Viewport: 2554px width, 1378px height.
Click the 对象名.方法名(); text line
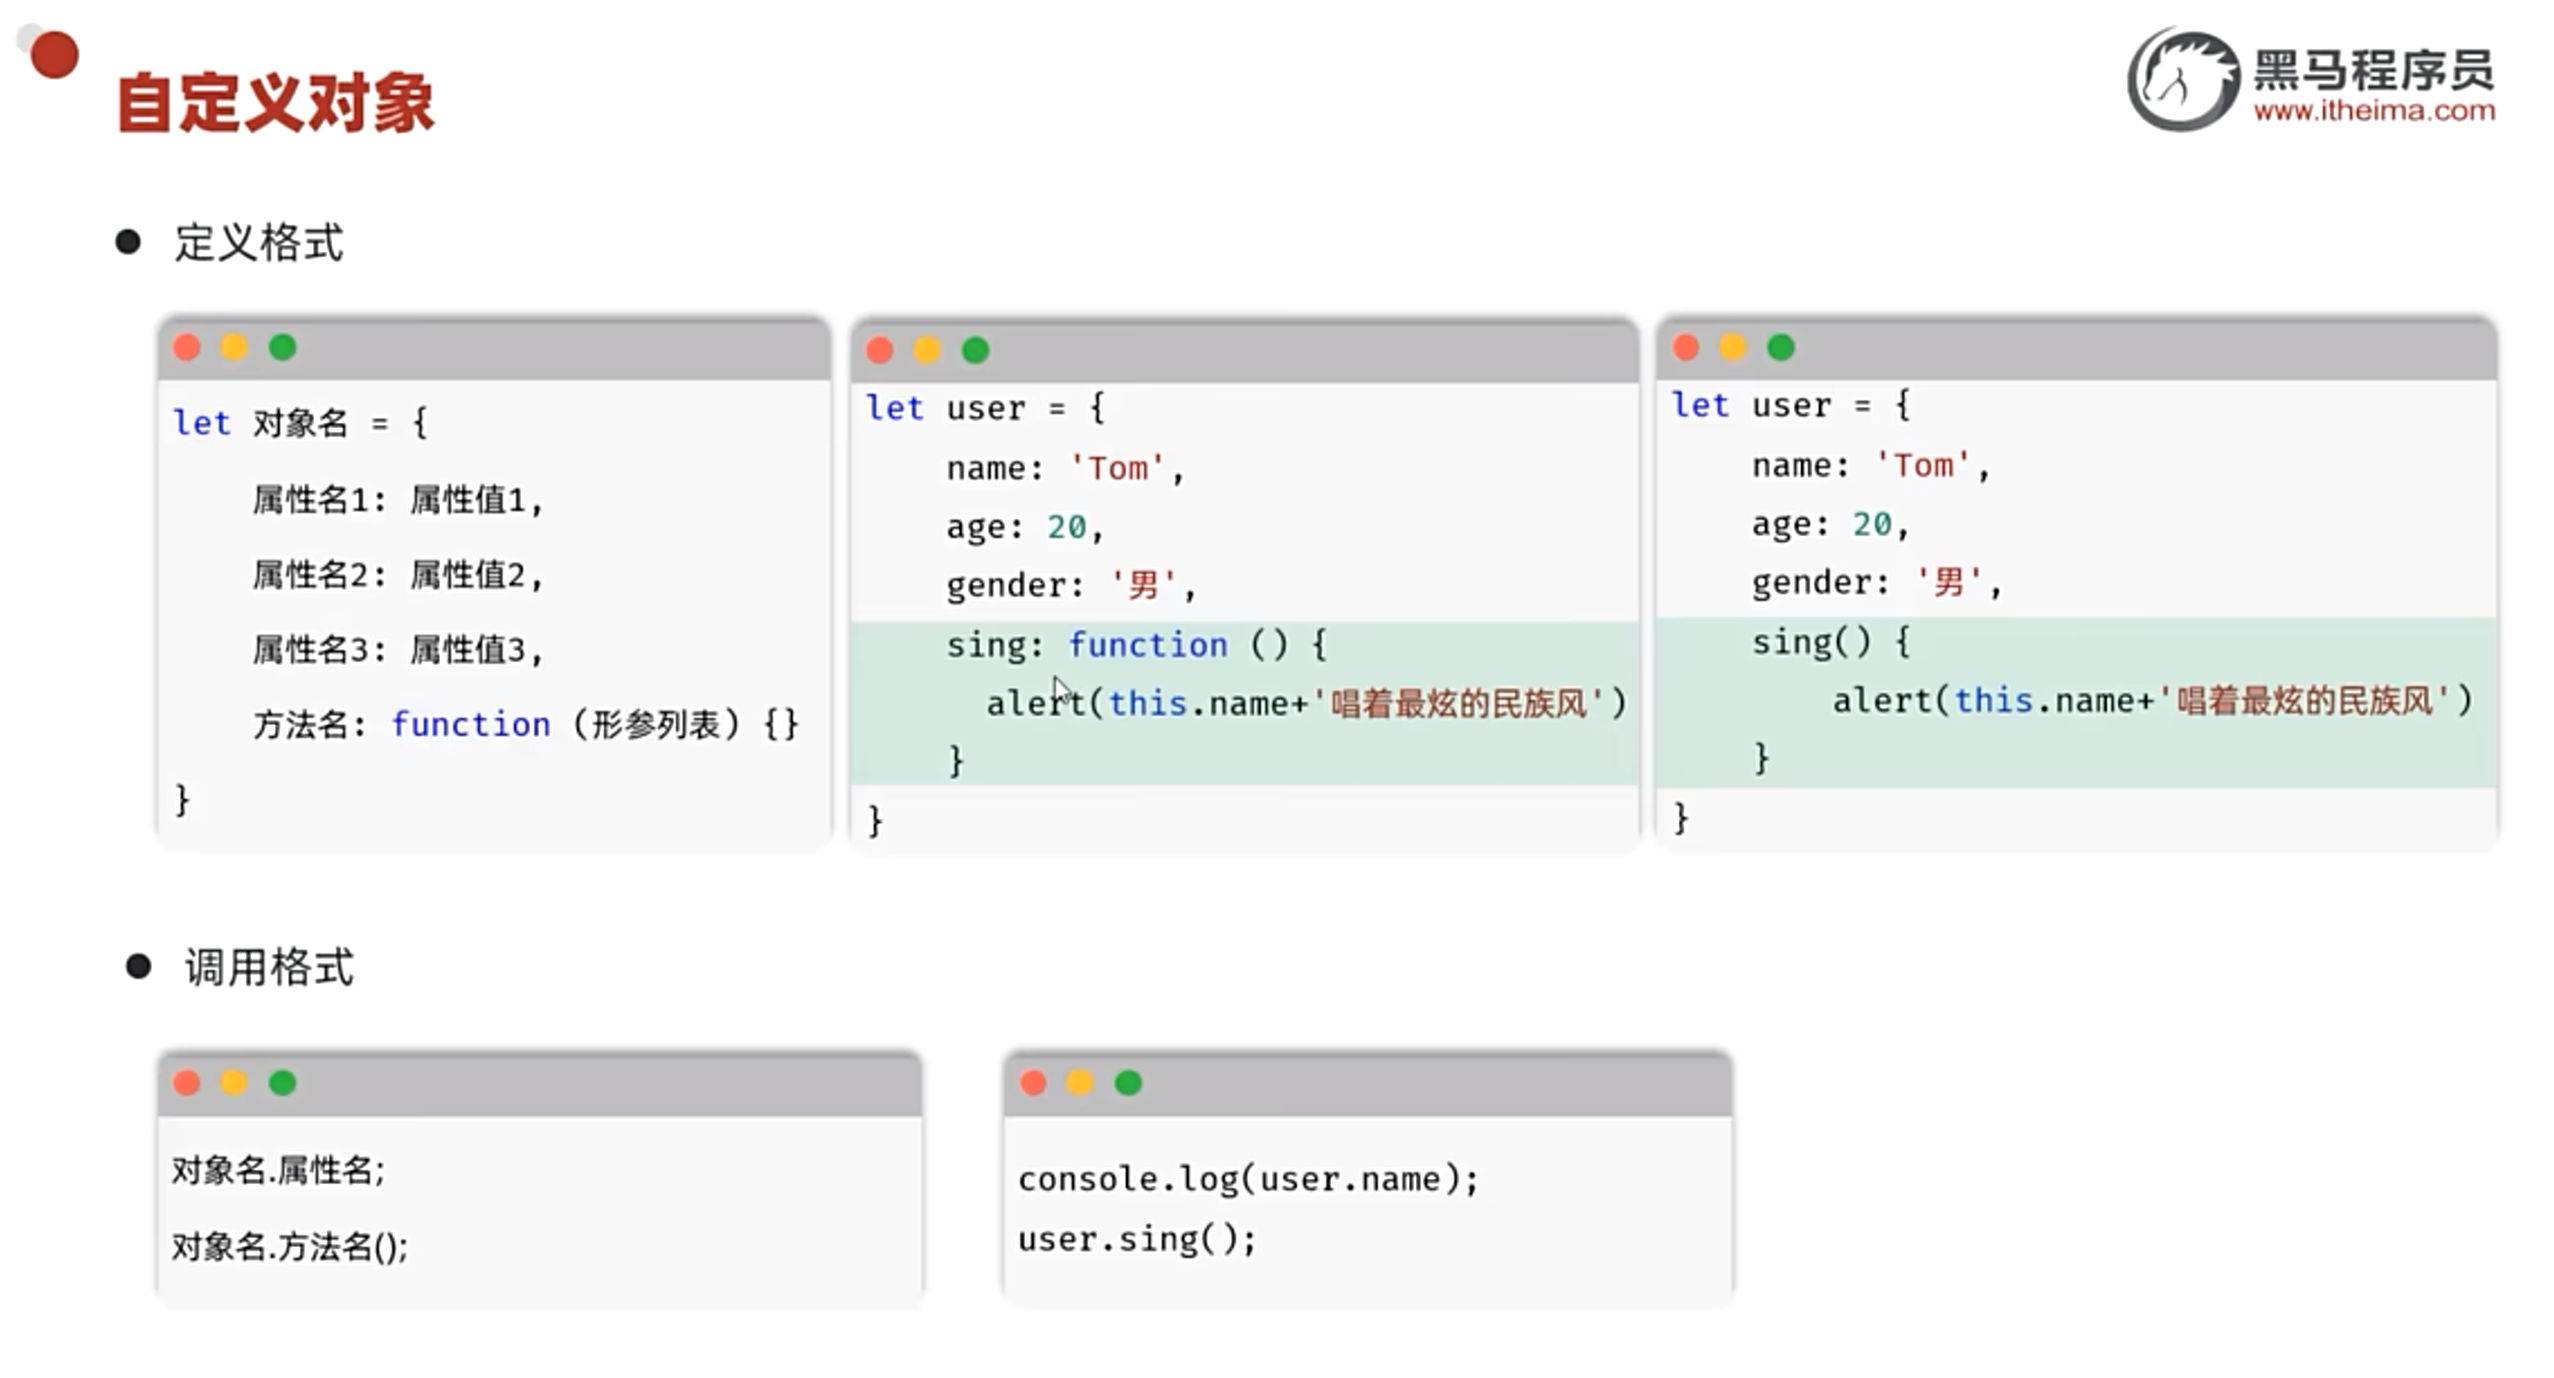[290, 1247]
